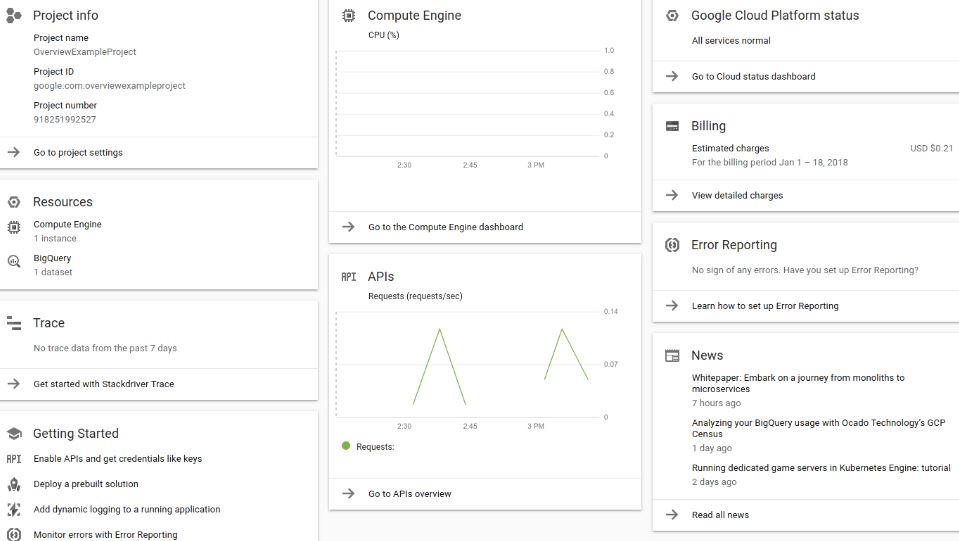Click the arrow beside Go to Cloud status dashboard
Viewport: 959px width, 541px height.
click(x=672, y=76)
